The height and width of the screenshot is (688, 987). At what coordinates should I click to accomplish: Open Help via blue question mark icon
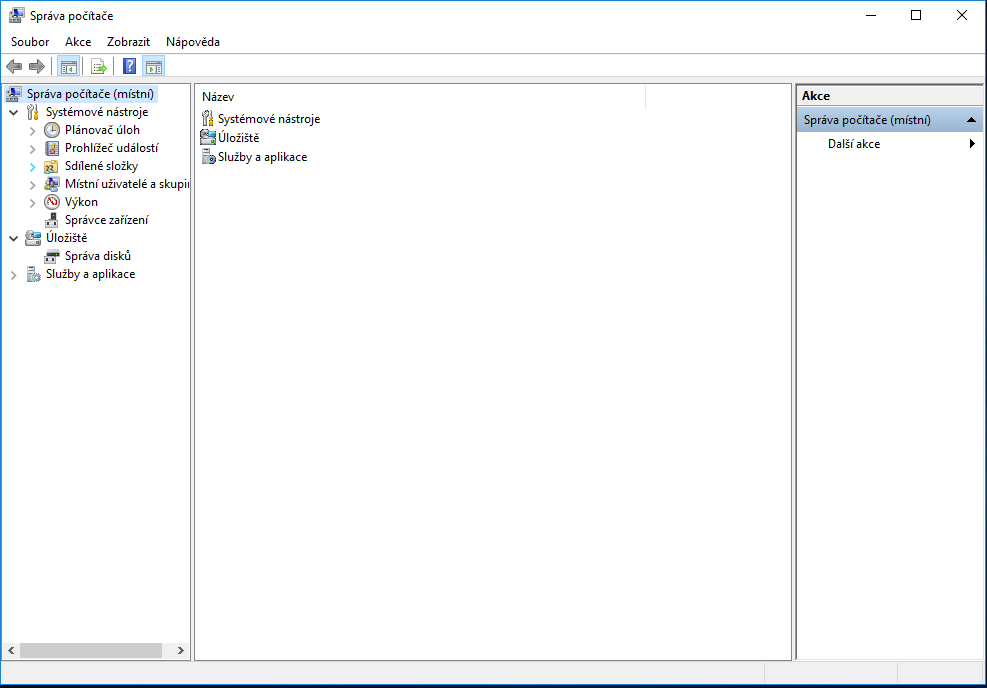pos(129,67)
